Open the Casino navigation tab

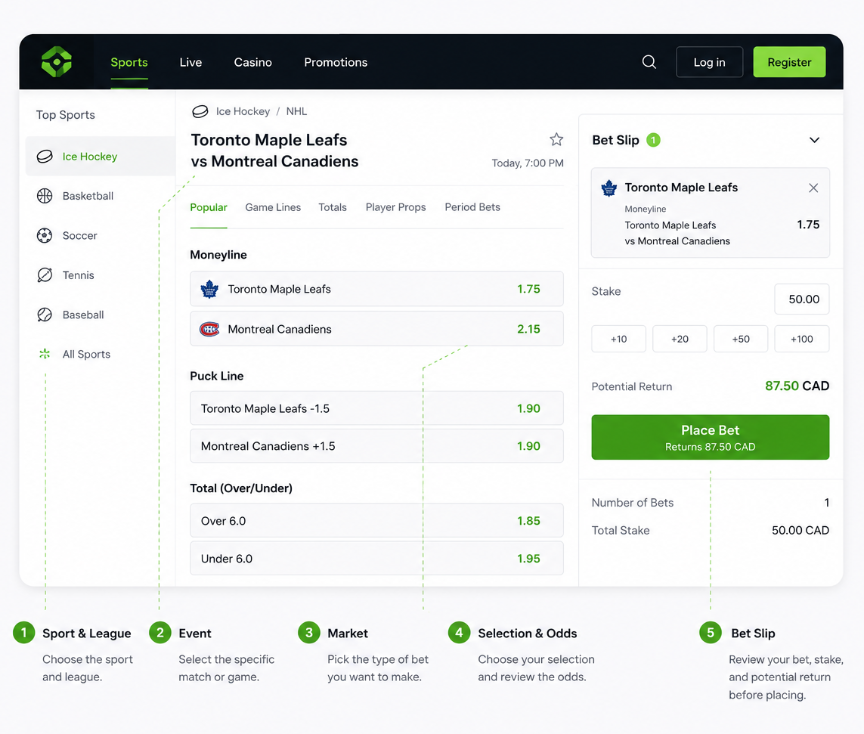pos(253,62)
